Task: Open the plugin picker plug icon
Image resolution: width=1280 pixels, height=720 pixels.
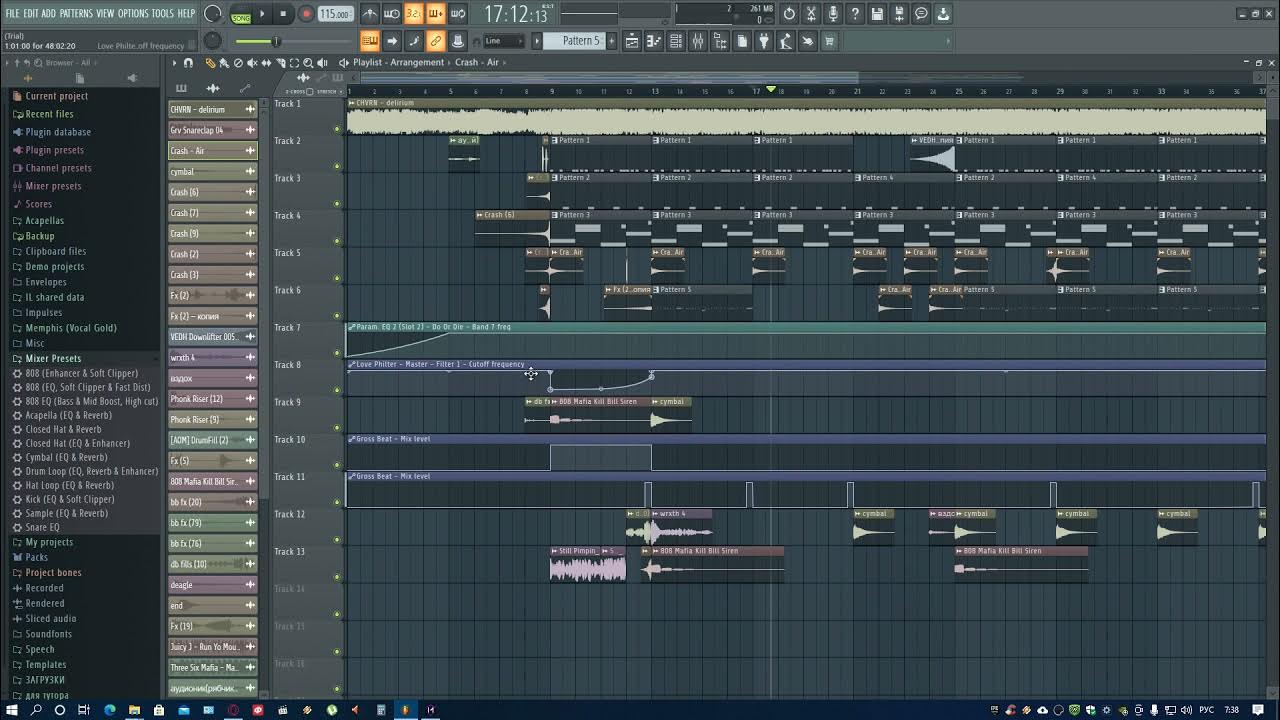Action: click(x=763, y=41)
